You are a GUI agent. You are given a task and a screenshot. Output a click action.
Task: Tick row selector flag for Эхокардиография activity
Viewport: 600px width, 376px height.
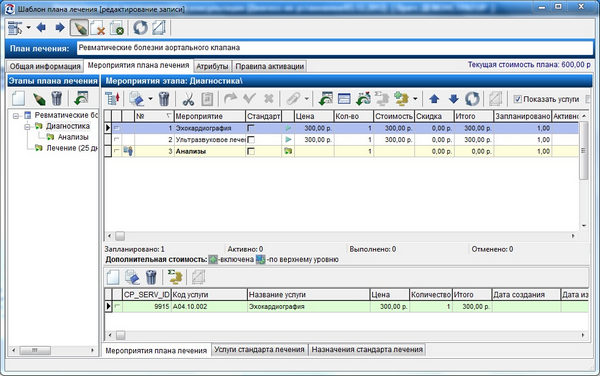(117, 128)
